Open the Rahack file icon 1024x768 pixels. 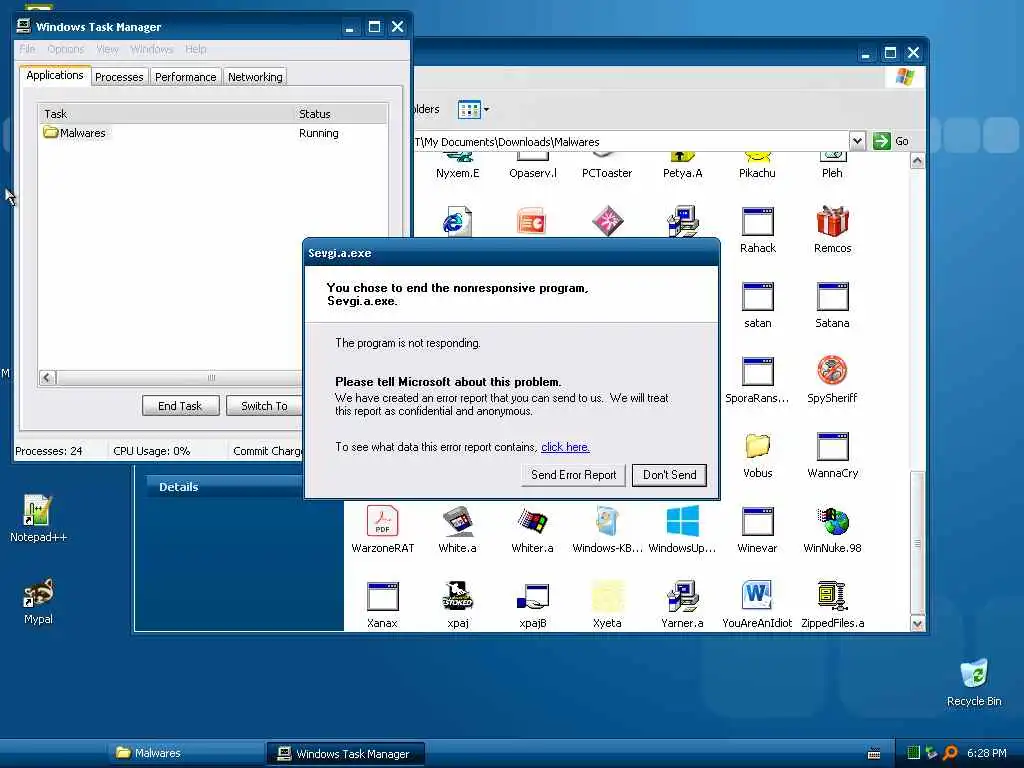tap(758, 222)
